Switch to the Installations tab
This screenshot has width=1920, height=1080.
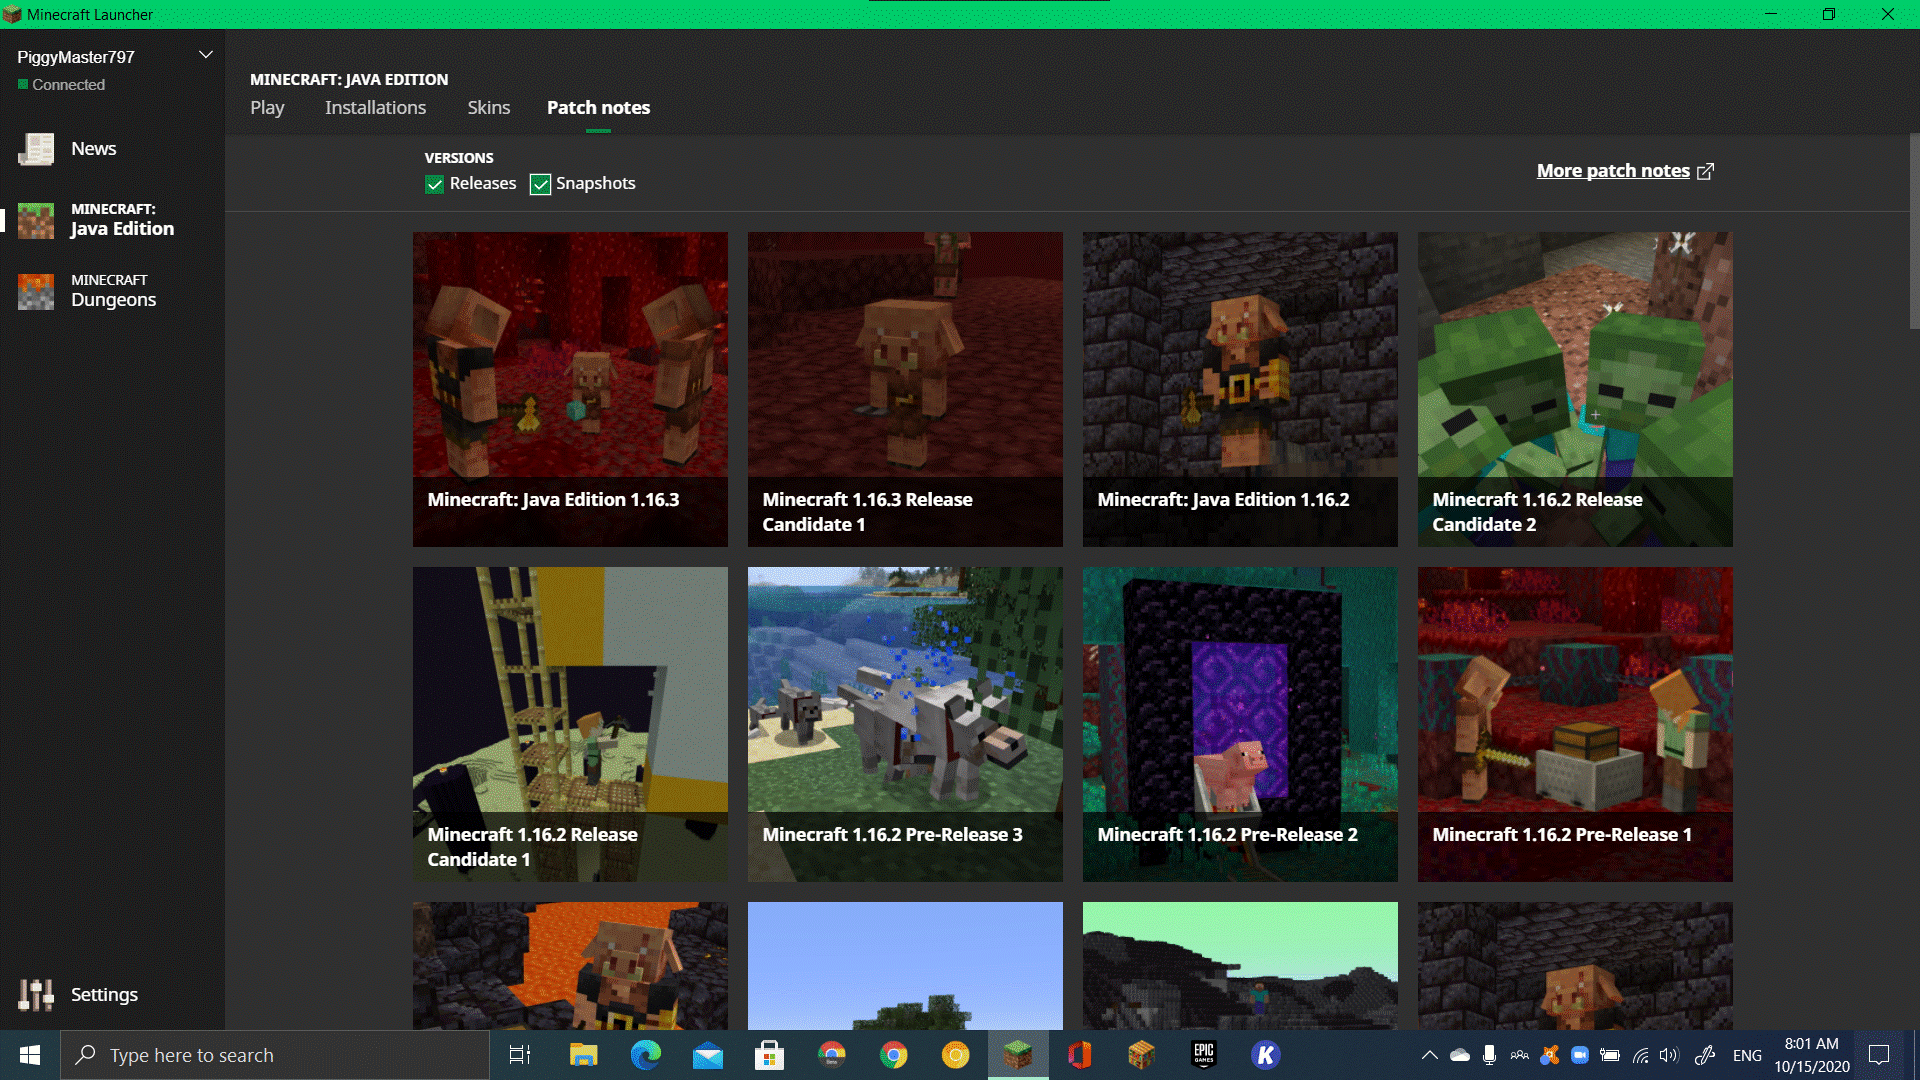point(375,108)
